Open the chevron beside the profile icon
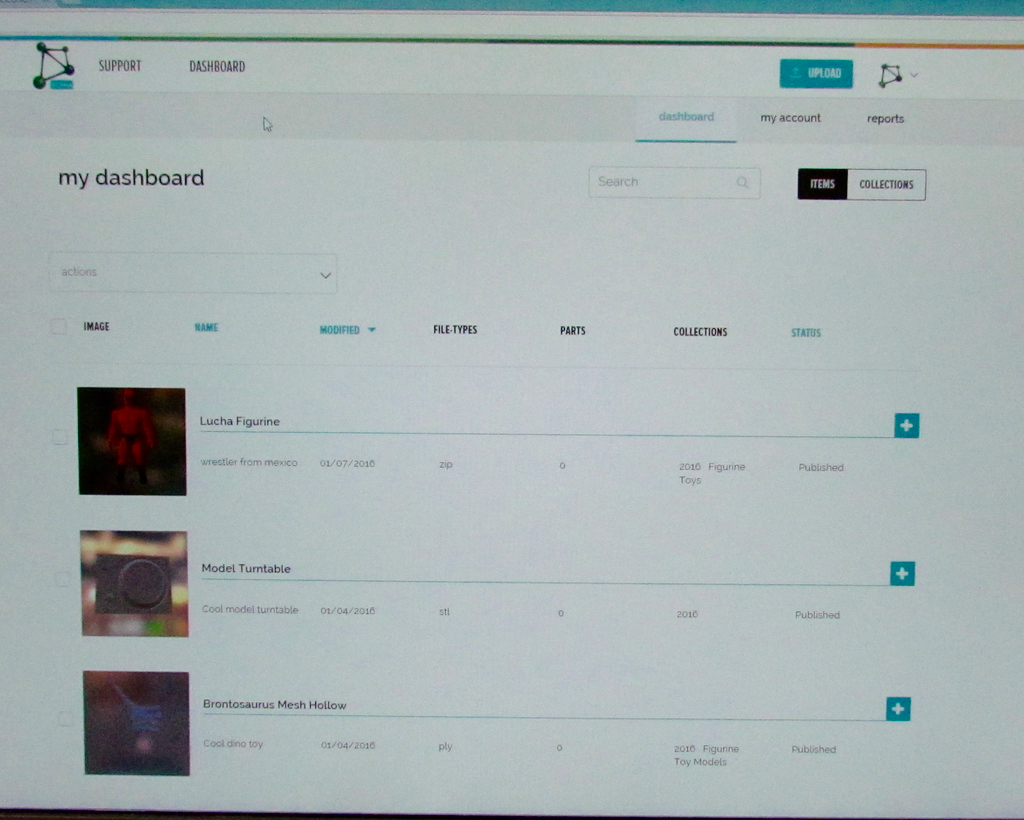The width and height of the screenshot is (1024, 820). [914, 75]
